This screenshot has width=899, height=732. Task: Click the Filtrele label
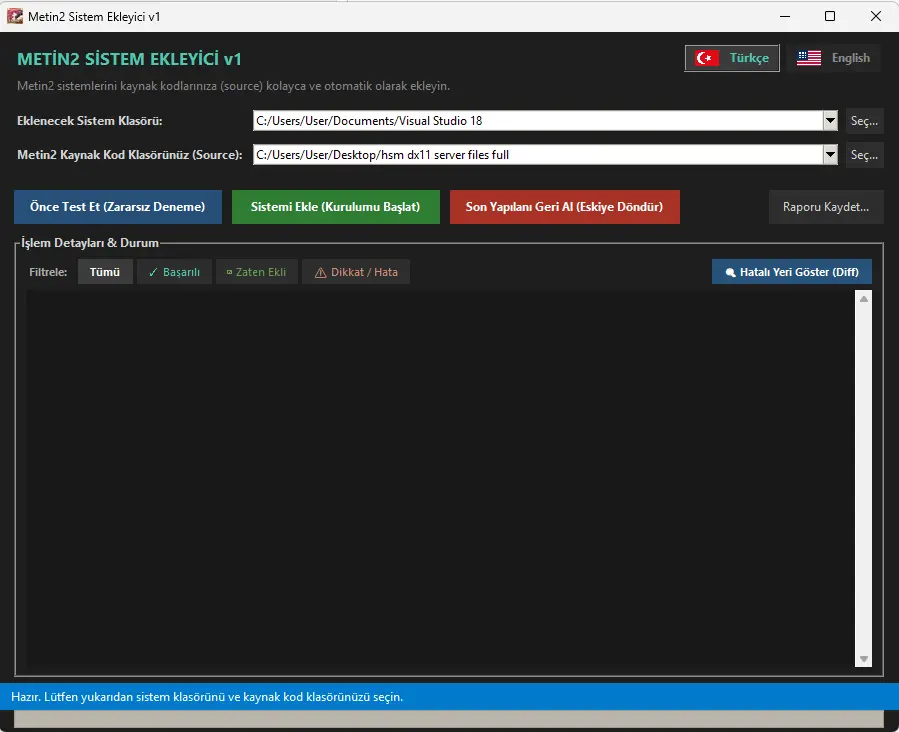tap(48, 272)
